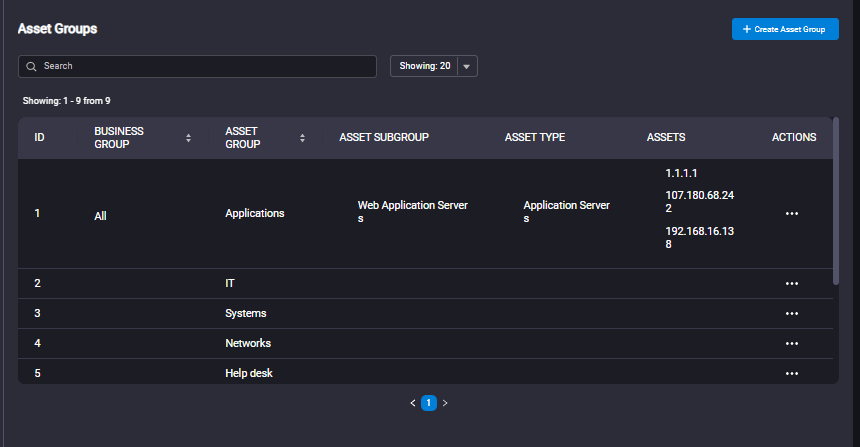
Task: Open the Showing: 20 dropdown
Action: click(x=433, y=66)
